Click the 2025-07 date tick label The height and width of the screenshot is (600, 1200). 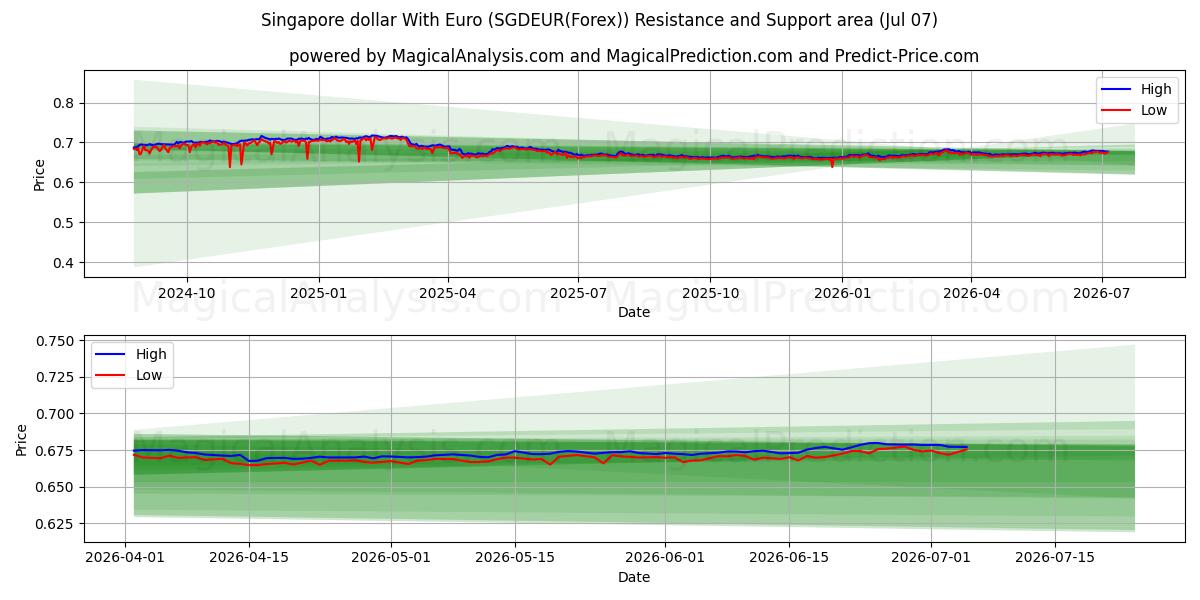pyautogui.click(x=578, y=293)
